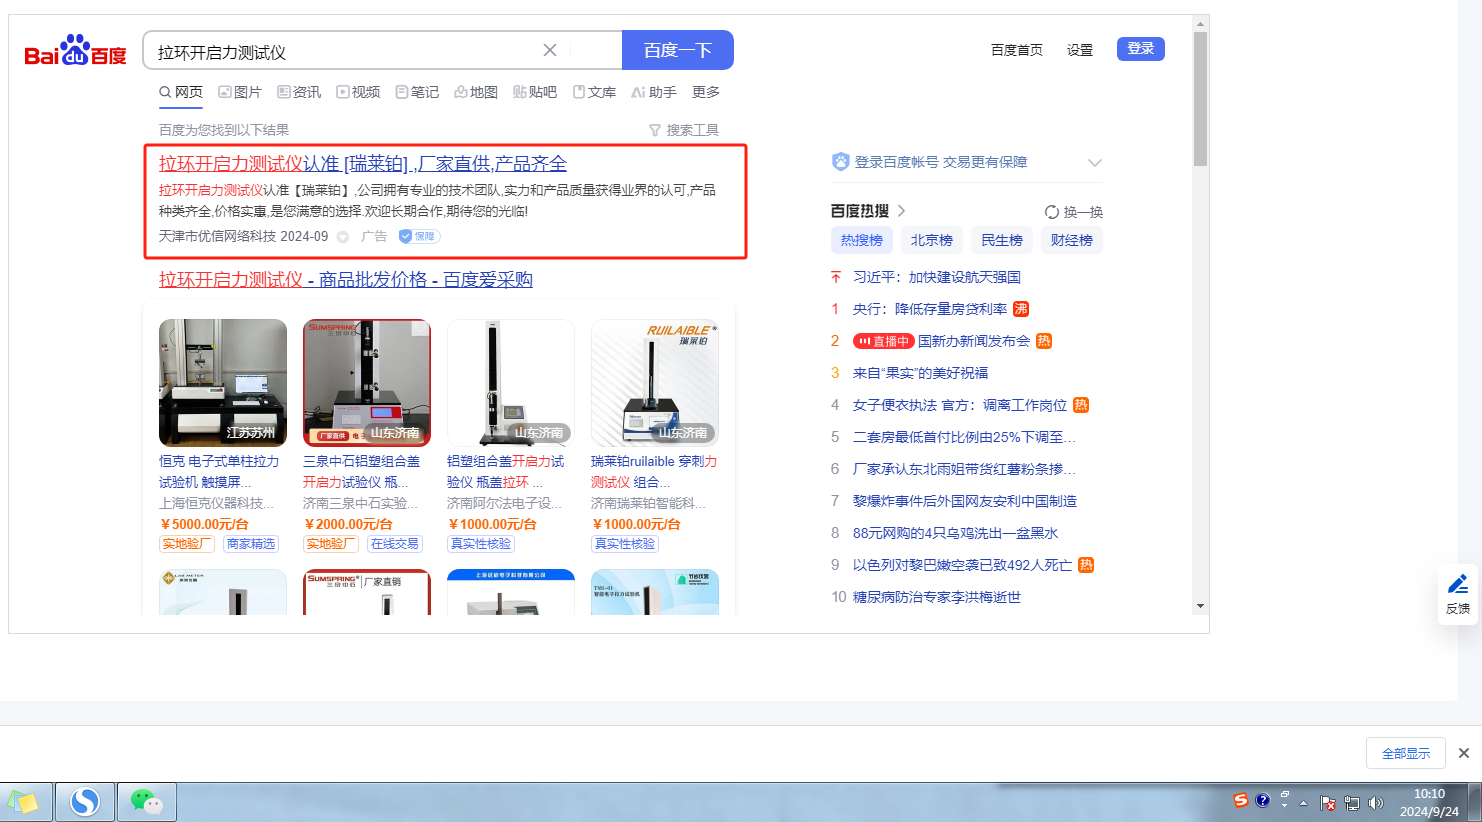Screen dimensions: 1482x822
Task: Click the network tray icon
Action: pyautogui.click(x=1352, y=803)
